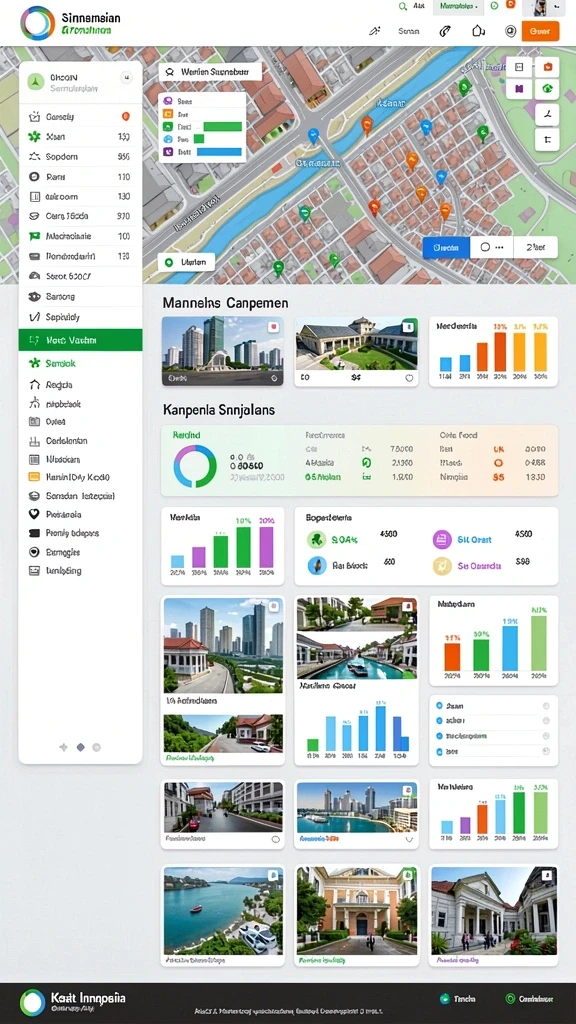
Task: Toggle the small round switch in sidebar header
Action: [126, 78]
